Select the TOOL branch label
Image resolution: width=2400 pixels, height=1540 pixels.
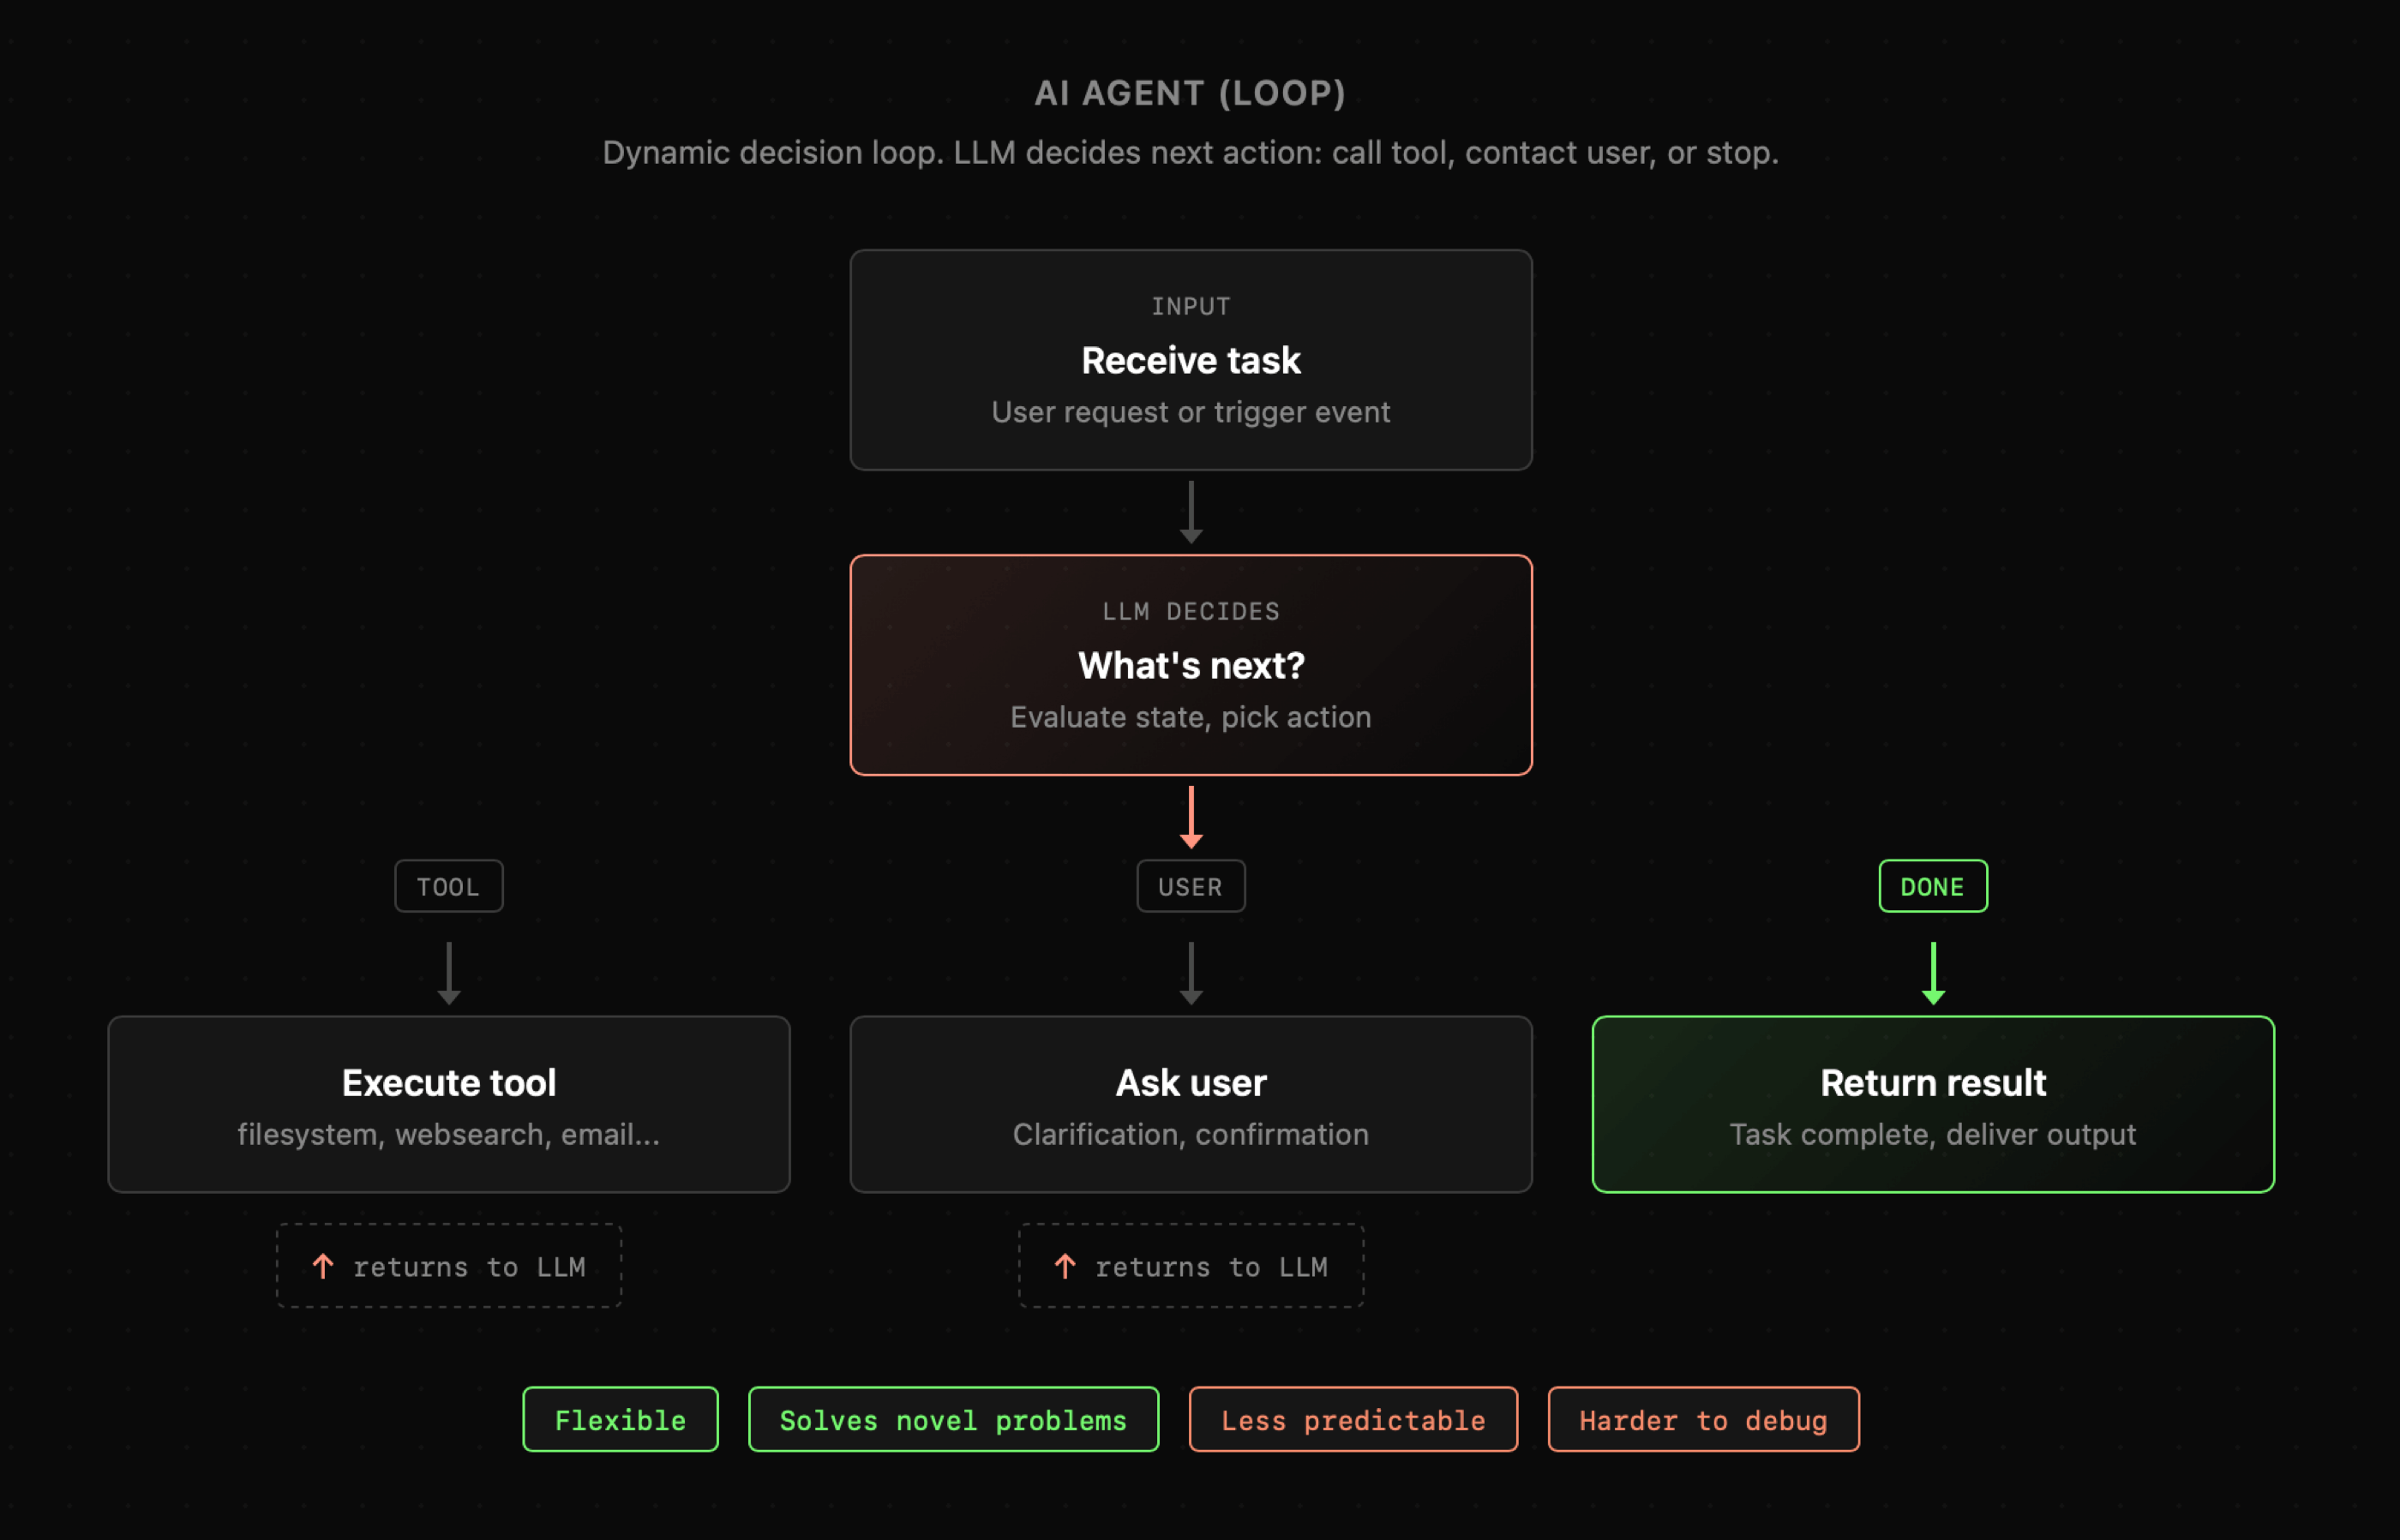(x=449, y=886)
